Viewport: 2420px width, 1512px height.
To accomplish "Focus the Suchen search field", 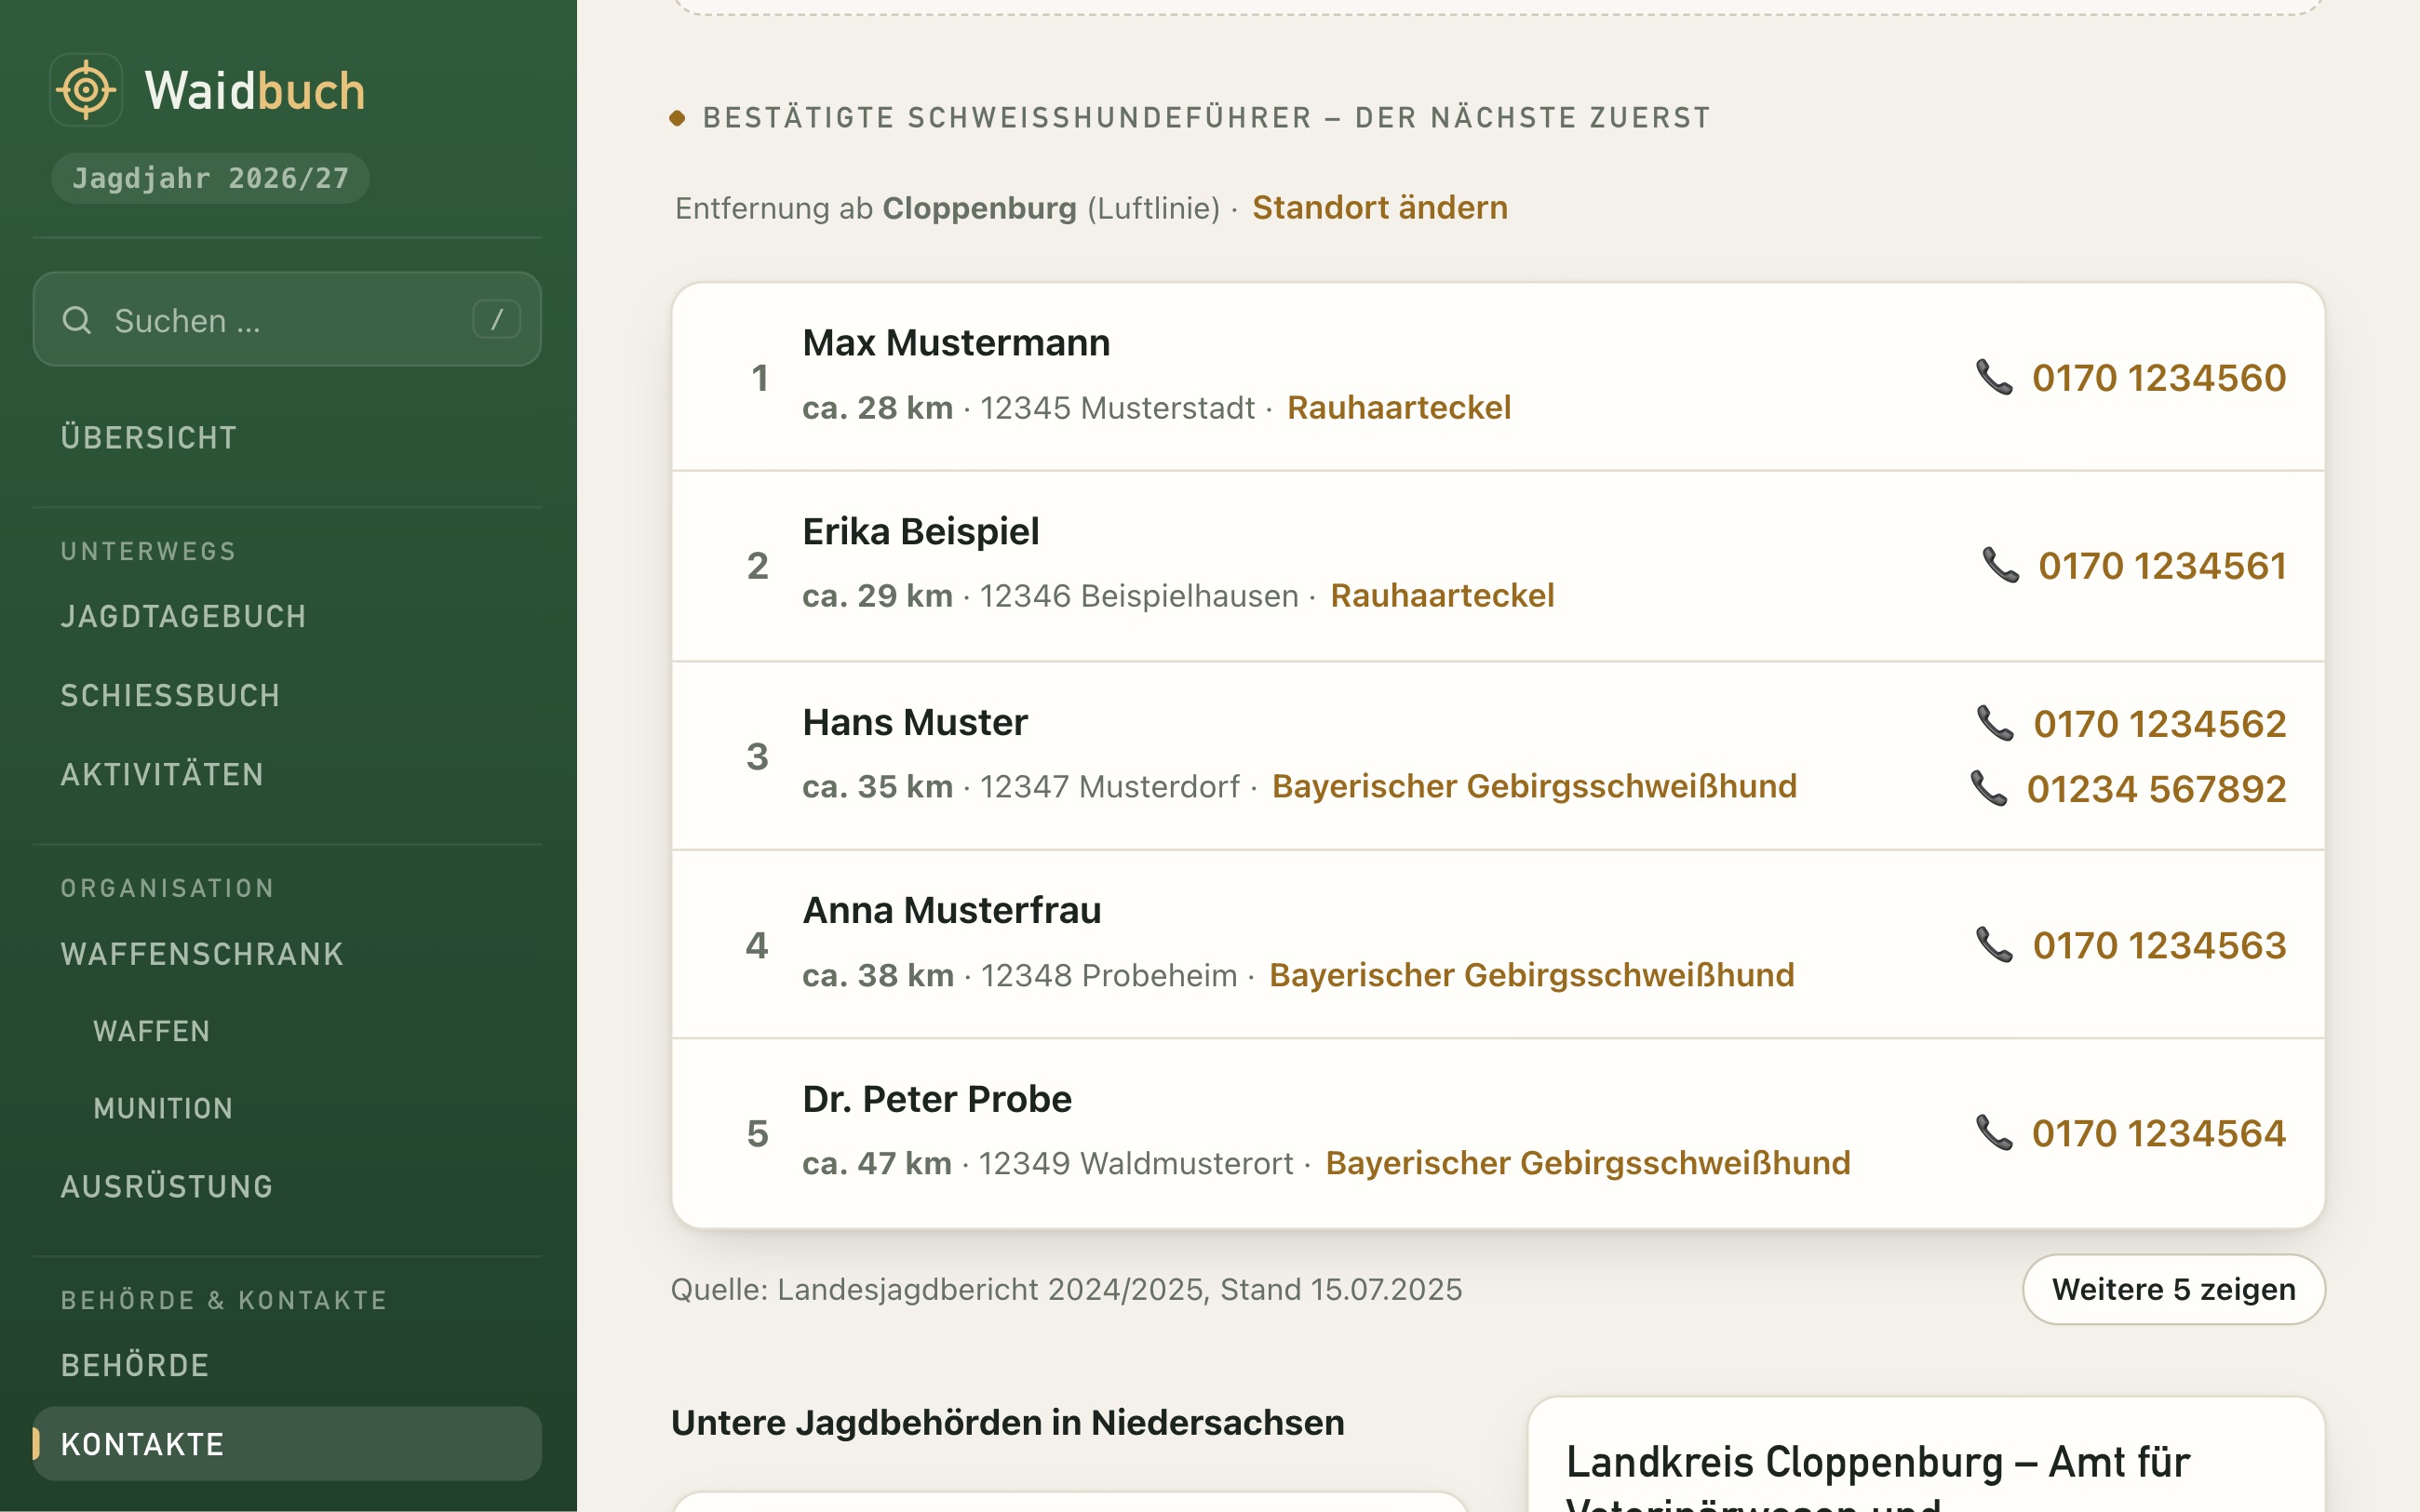I will click(x=287, y=320).
